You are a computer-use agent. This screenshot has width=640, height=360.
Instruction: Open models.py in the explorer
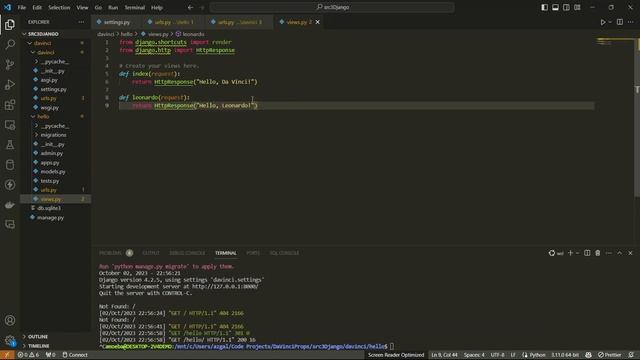(56, 172)
